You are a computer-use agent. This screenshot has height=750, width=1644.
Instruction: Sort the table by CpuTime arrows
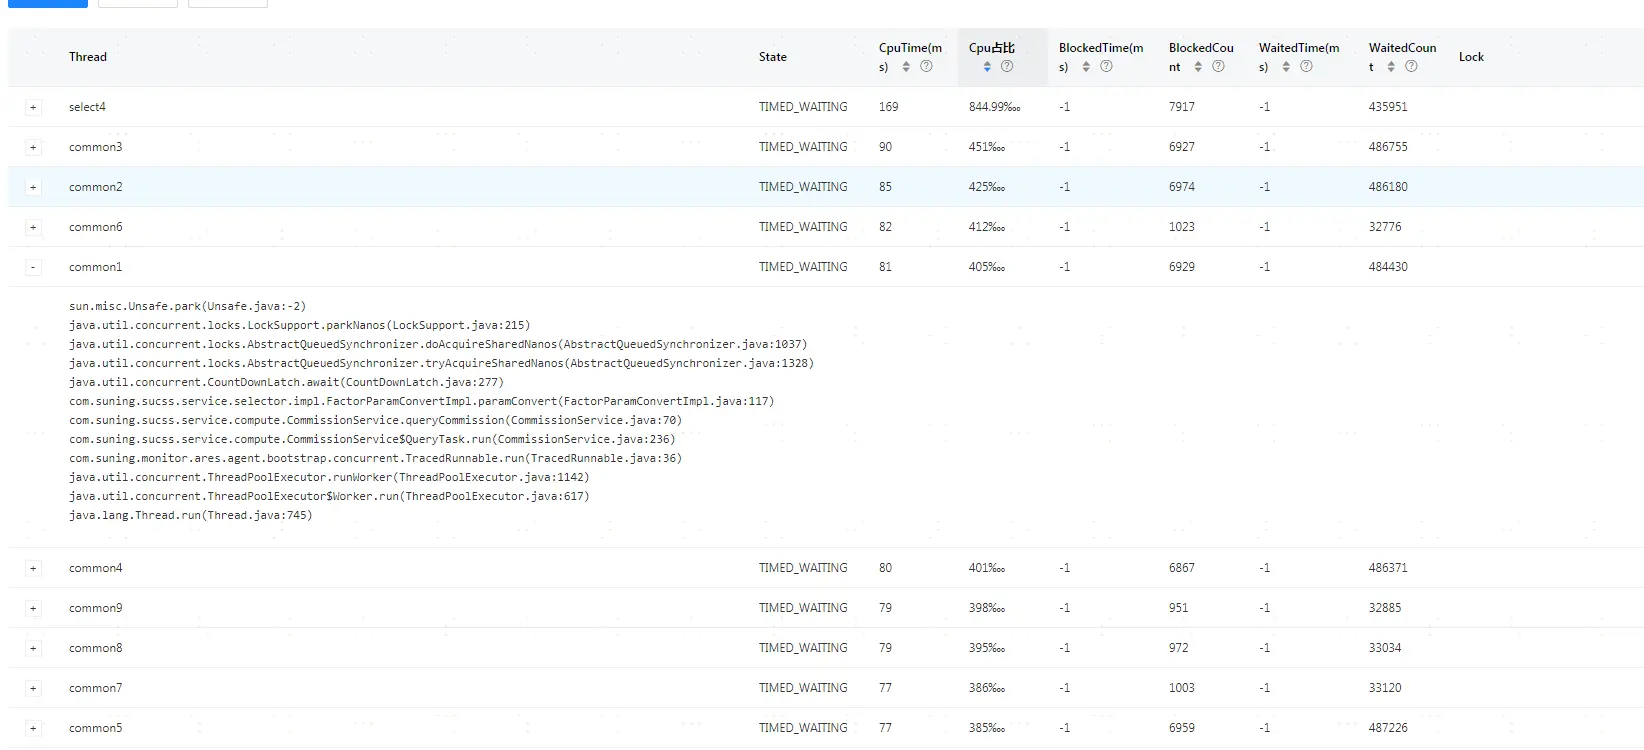coord(906,67)
